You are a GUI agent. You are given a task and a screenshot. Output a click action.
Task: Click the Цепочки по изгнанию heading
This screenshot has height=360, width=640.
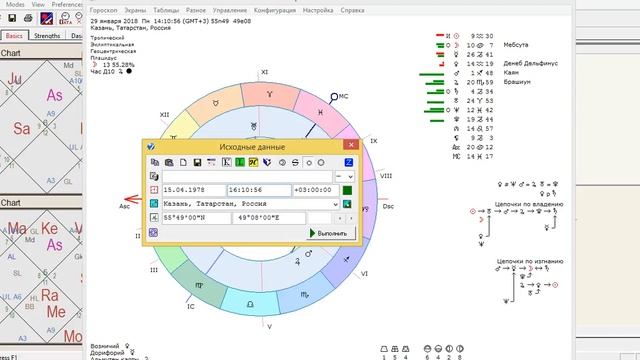click(530, 261)
